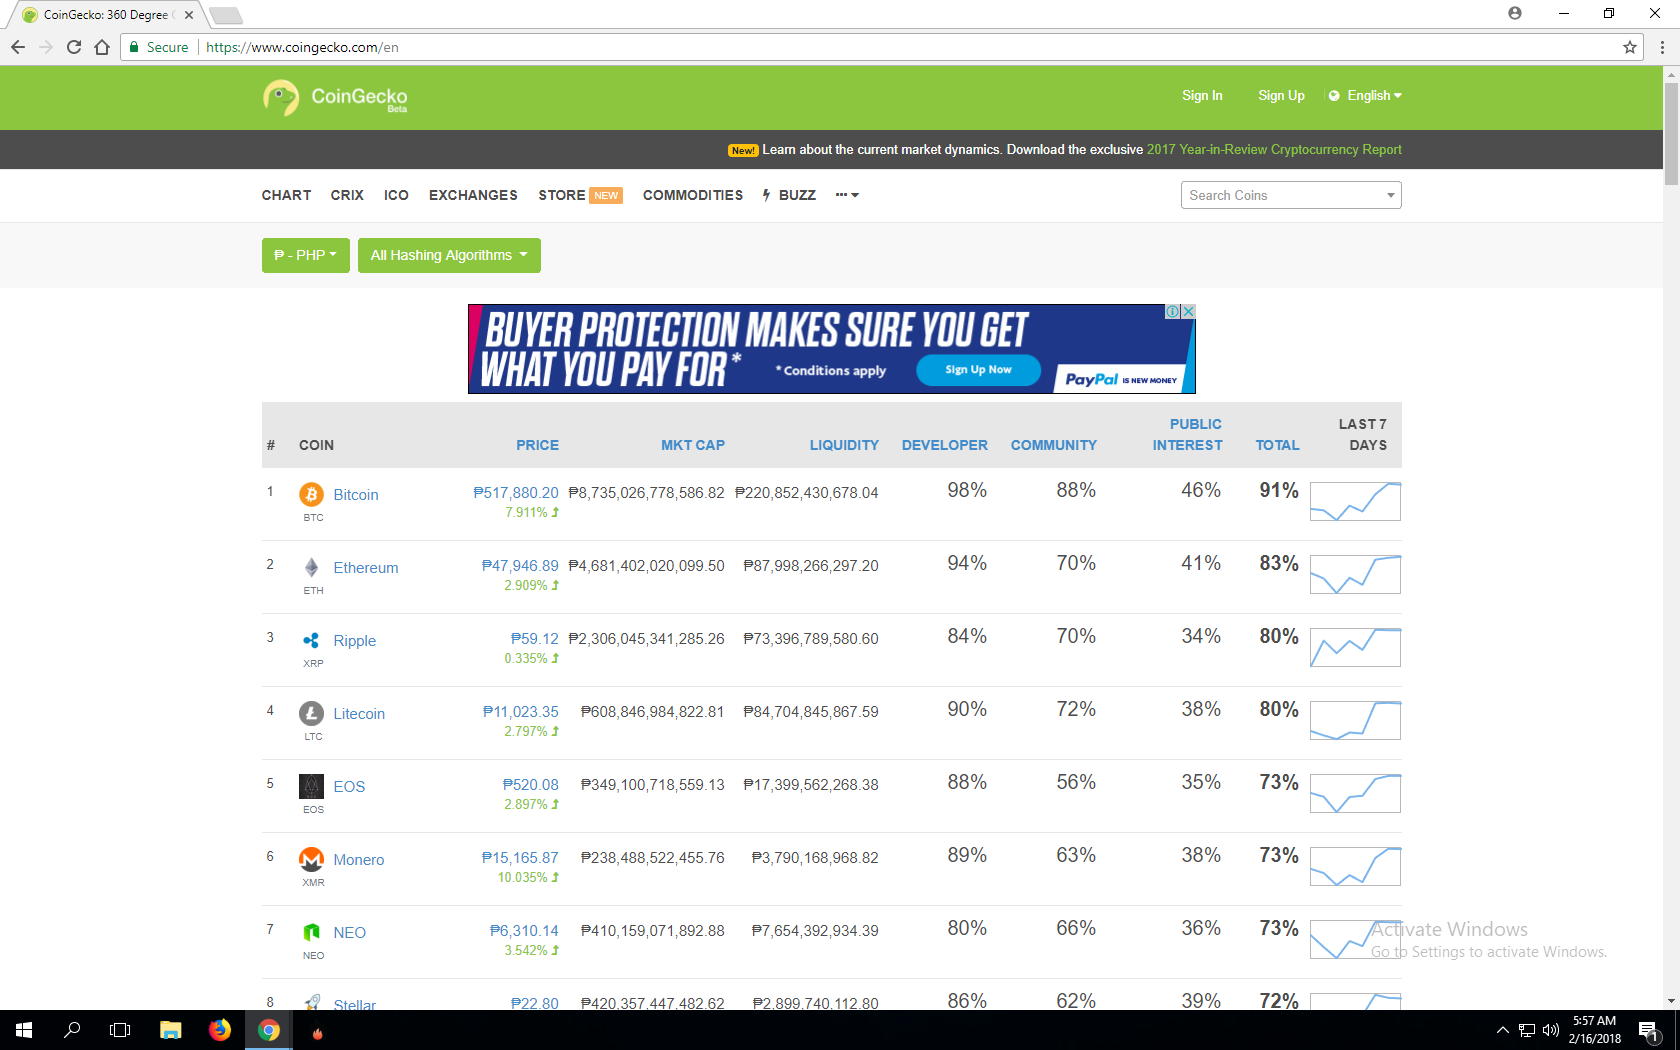Viewport: 1680px width, 1050px height.
Task: Close the CoinGecko browser tab
Action: [189, 15]
